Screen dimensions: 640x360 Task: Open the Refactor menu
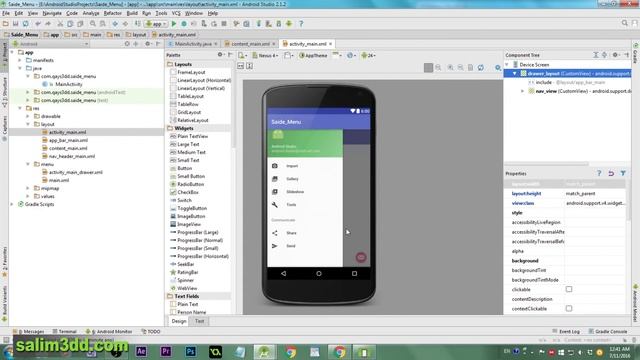point(113,13)
